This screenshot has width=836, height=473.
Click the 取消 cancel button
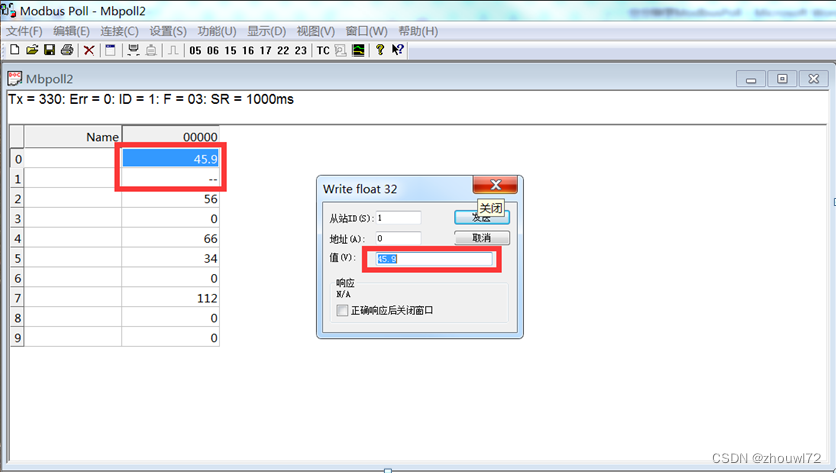pyautogui.click(x=482, y=238)
